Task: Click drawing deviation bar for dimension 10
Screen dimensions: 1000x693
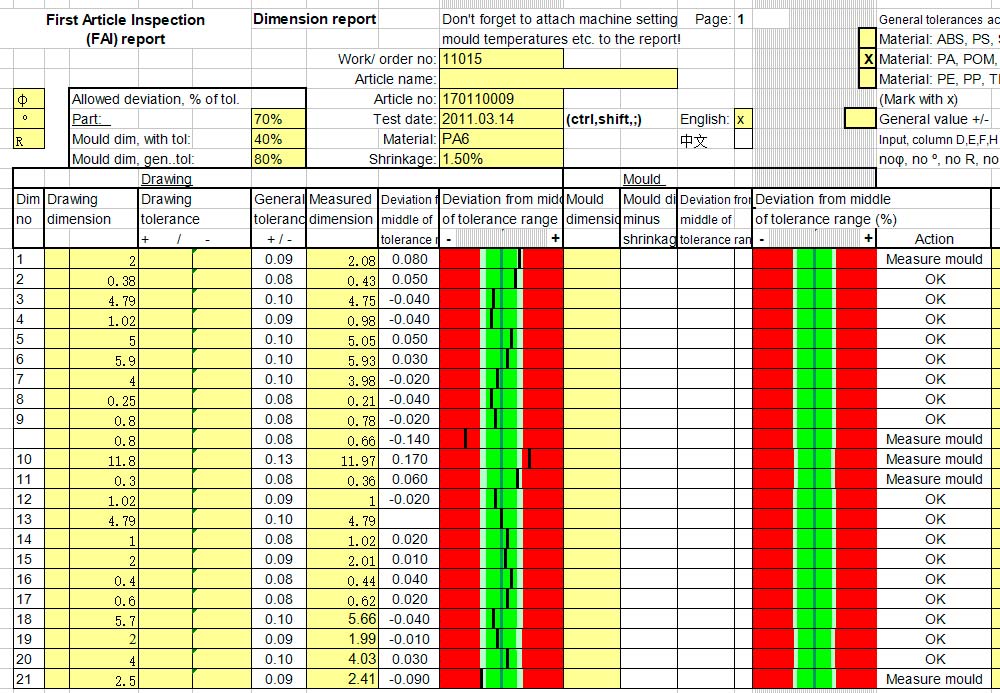Action: (501, 459)
